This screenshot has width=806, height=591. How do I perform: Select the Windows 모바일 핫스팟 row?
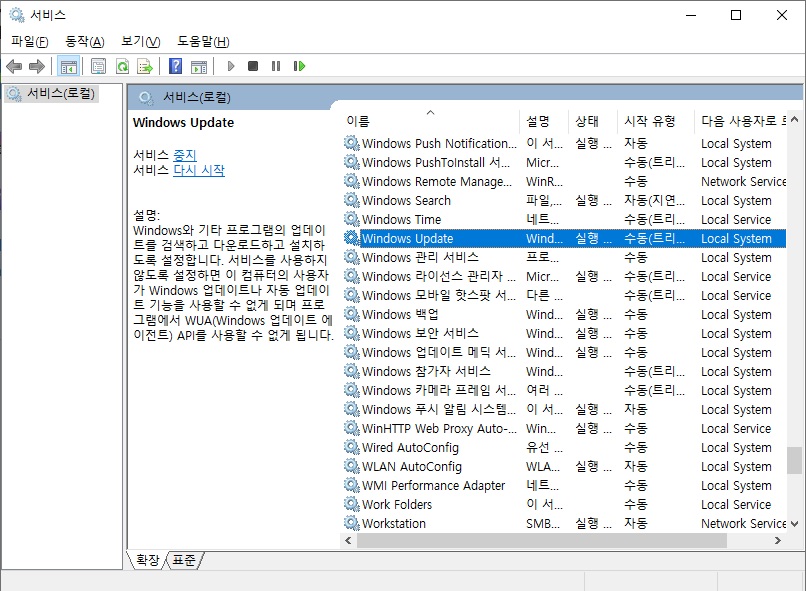tap(564, 296)
